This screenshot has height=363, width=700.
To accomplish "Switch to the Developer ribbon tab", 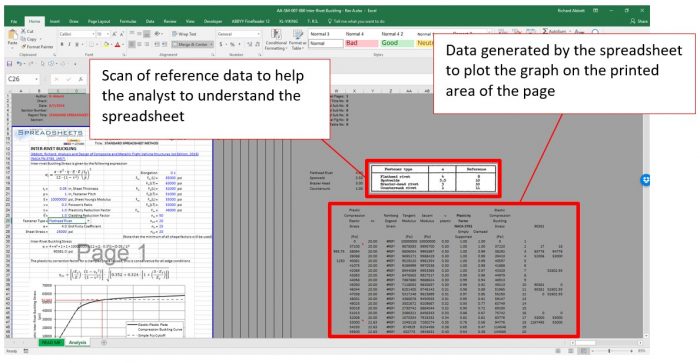I will [x=212, y=21].
